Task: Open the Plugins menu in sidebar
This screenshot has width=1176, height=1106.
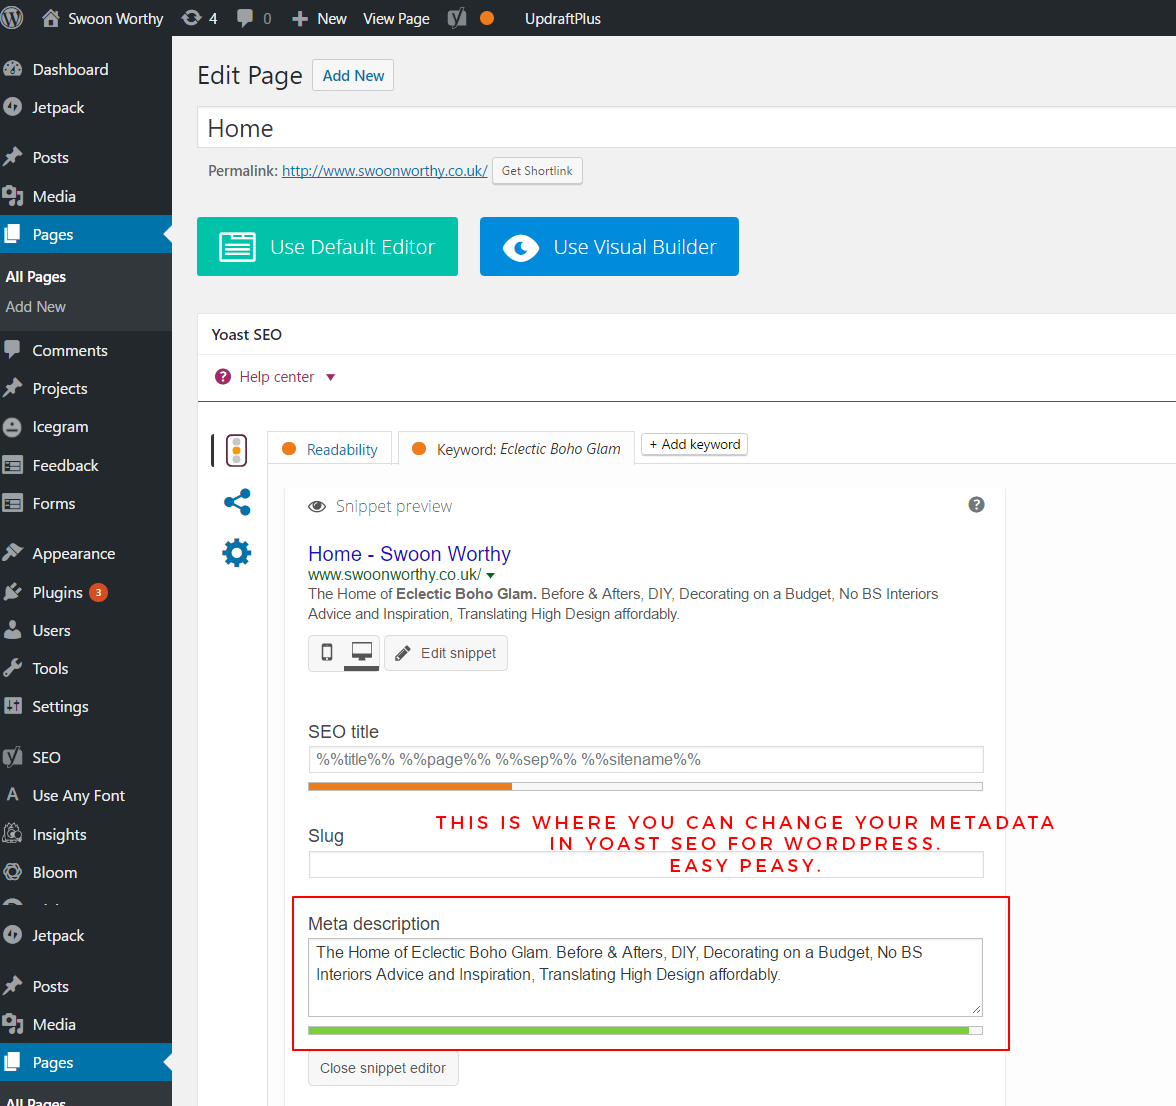Action: tap(58, 592)
